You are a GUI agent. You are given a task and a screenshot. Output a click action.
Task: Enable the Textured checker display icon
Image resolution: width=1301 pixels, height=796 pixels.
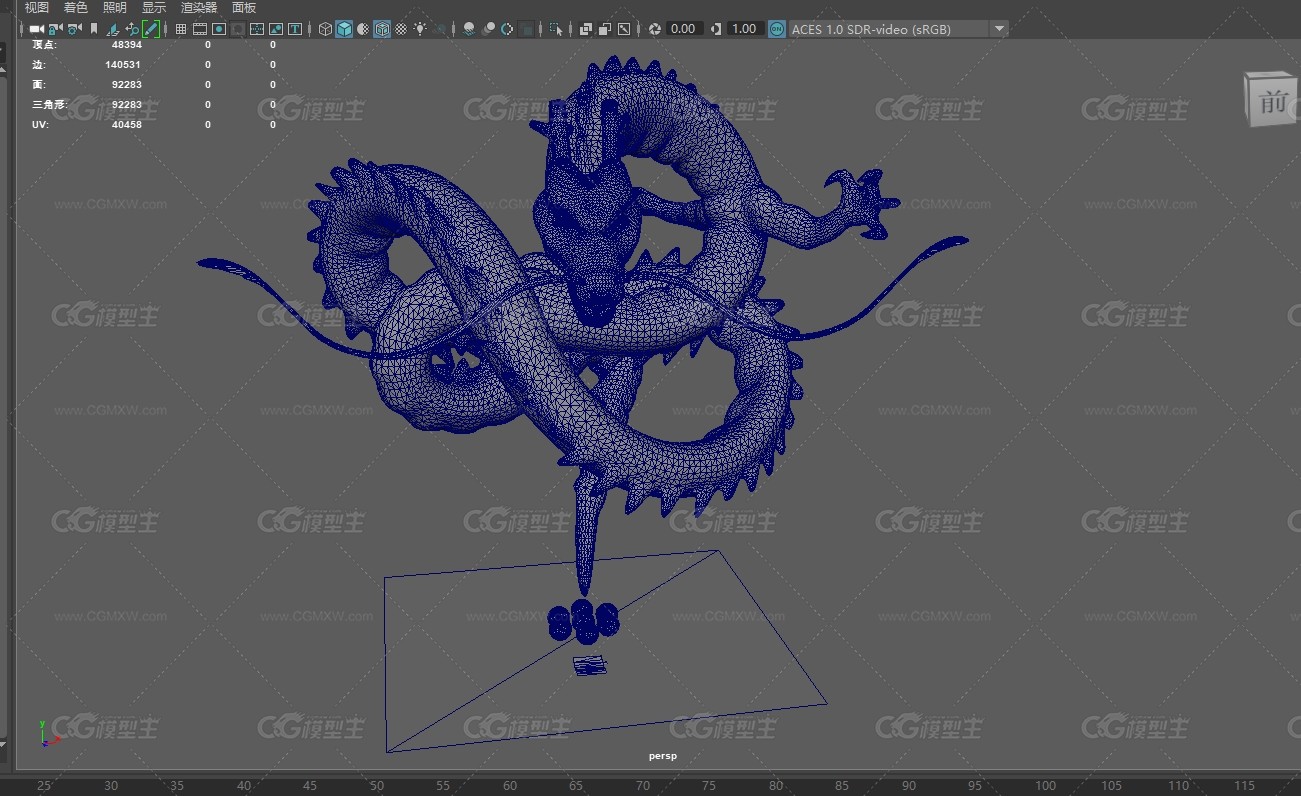(x=401, y=29)
